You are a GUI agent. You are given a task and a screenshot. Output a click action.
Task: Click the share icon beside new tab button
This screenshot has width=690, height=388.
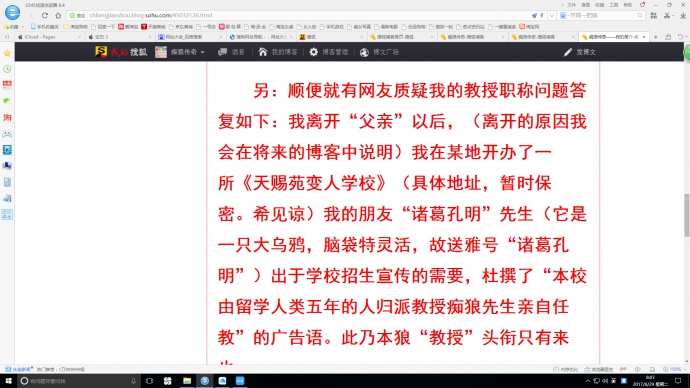click(x=668, y=37)
